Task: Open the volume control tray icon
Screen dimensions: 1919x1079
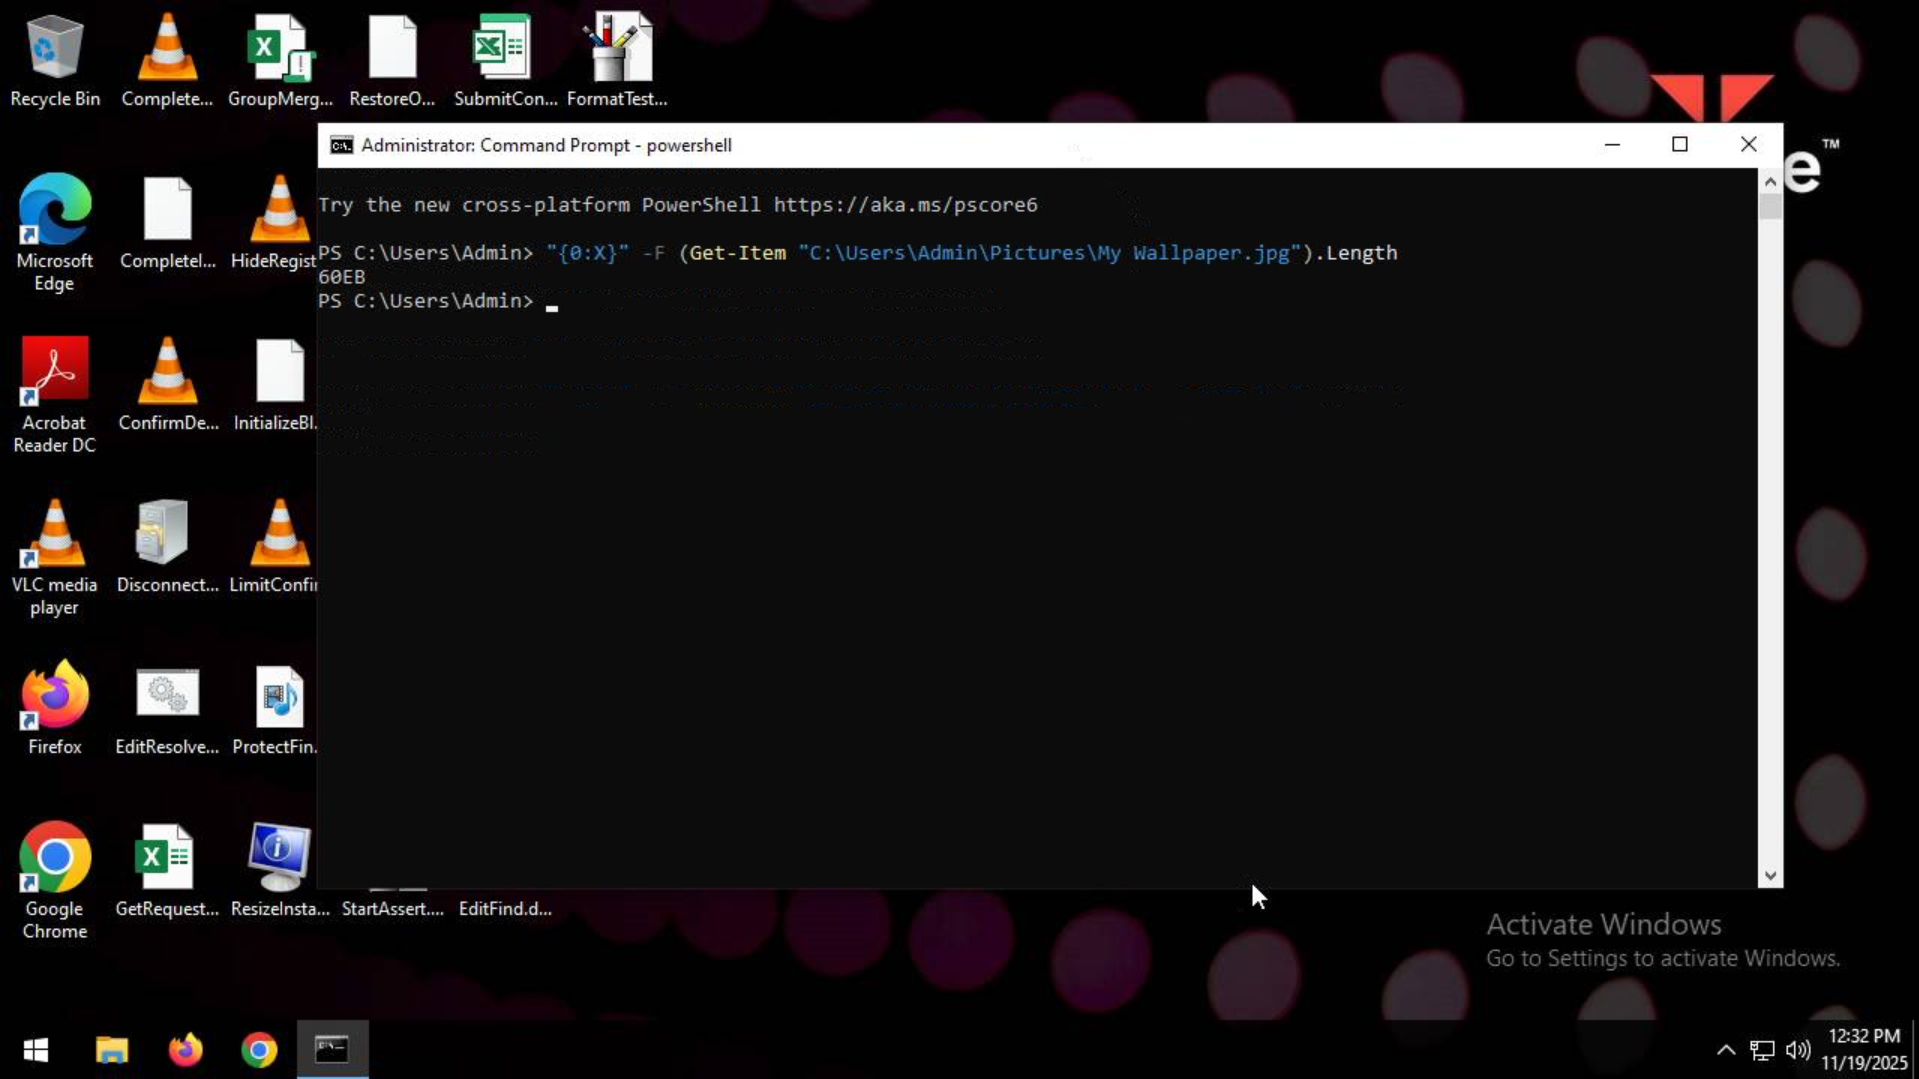Action: tap(1798, 1050)
